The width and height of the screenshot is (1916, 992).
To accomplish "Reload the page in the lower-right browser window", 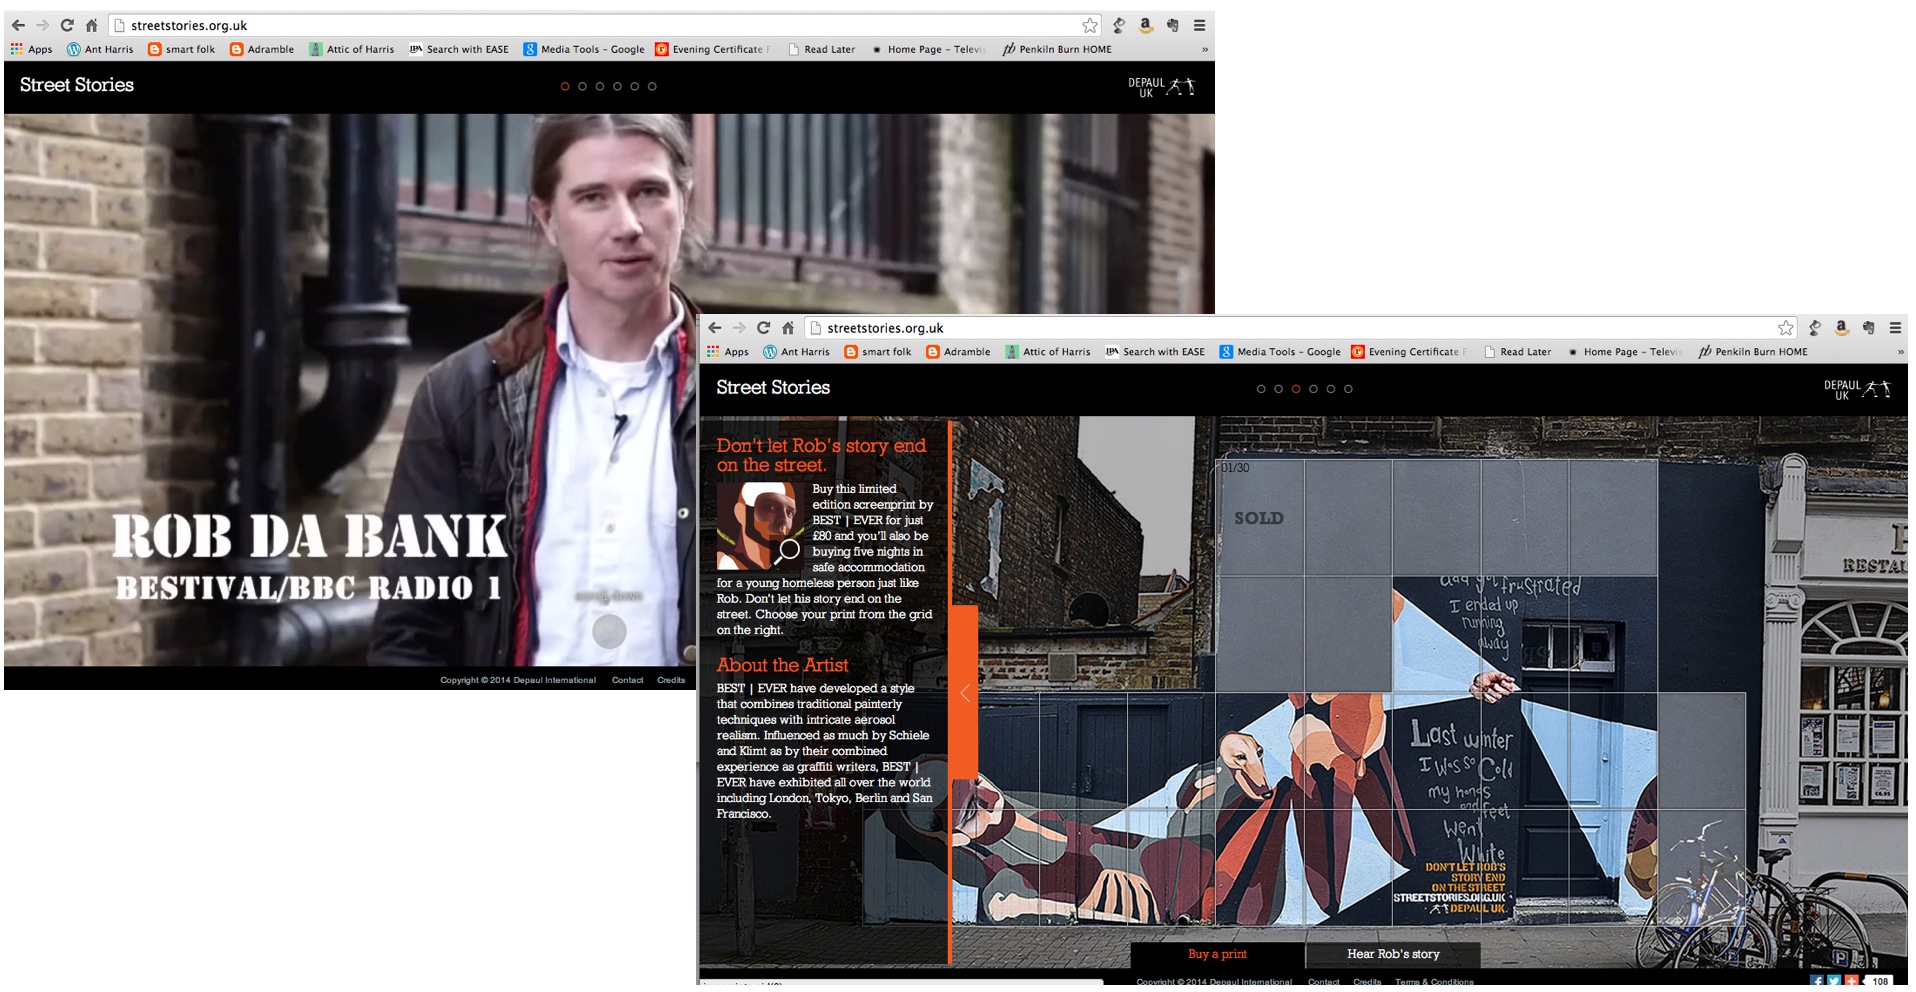I will (763, 328).
